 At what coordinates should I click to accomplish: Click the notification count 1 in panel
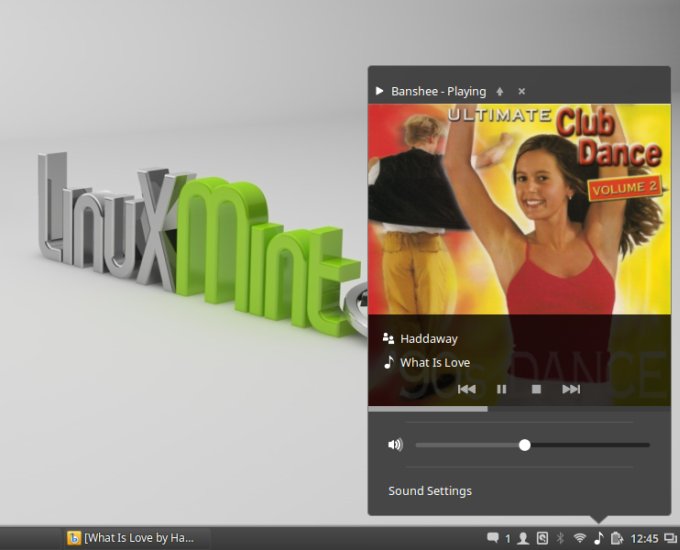[507, 539]
